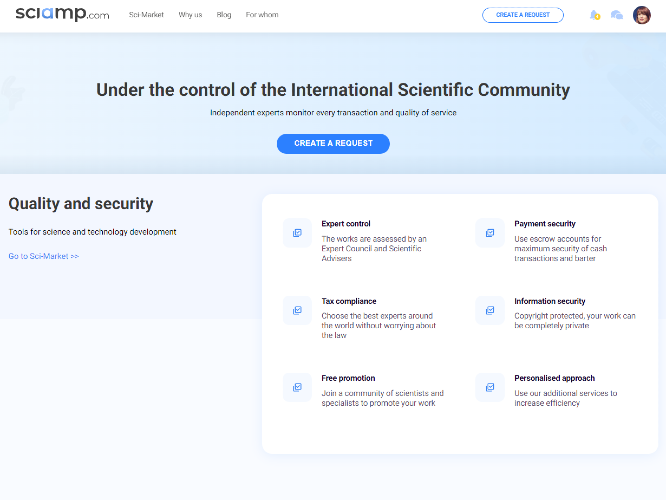
Task: Click the outlined Create a Request header button
Action: 523,15
